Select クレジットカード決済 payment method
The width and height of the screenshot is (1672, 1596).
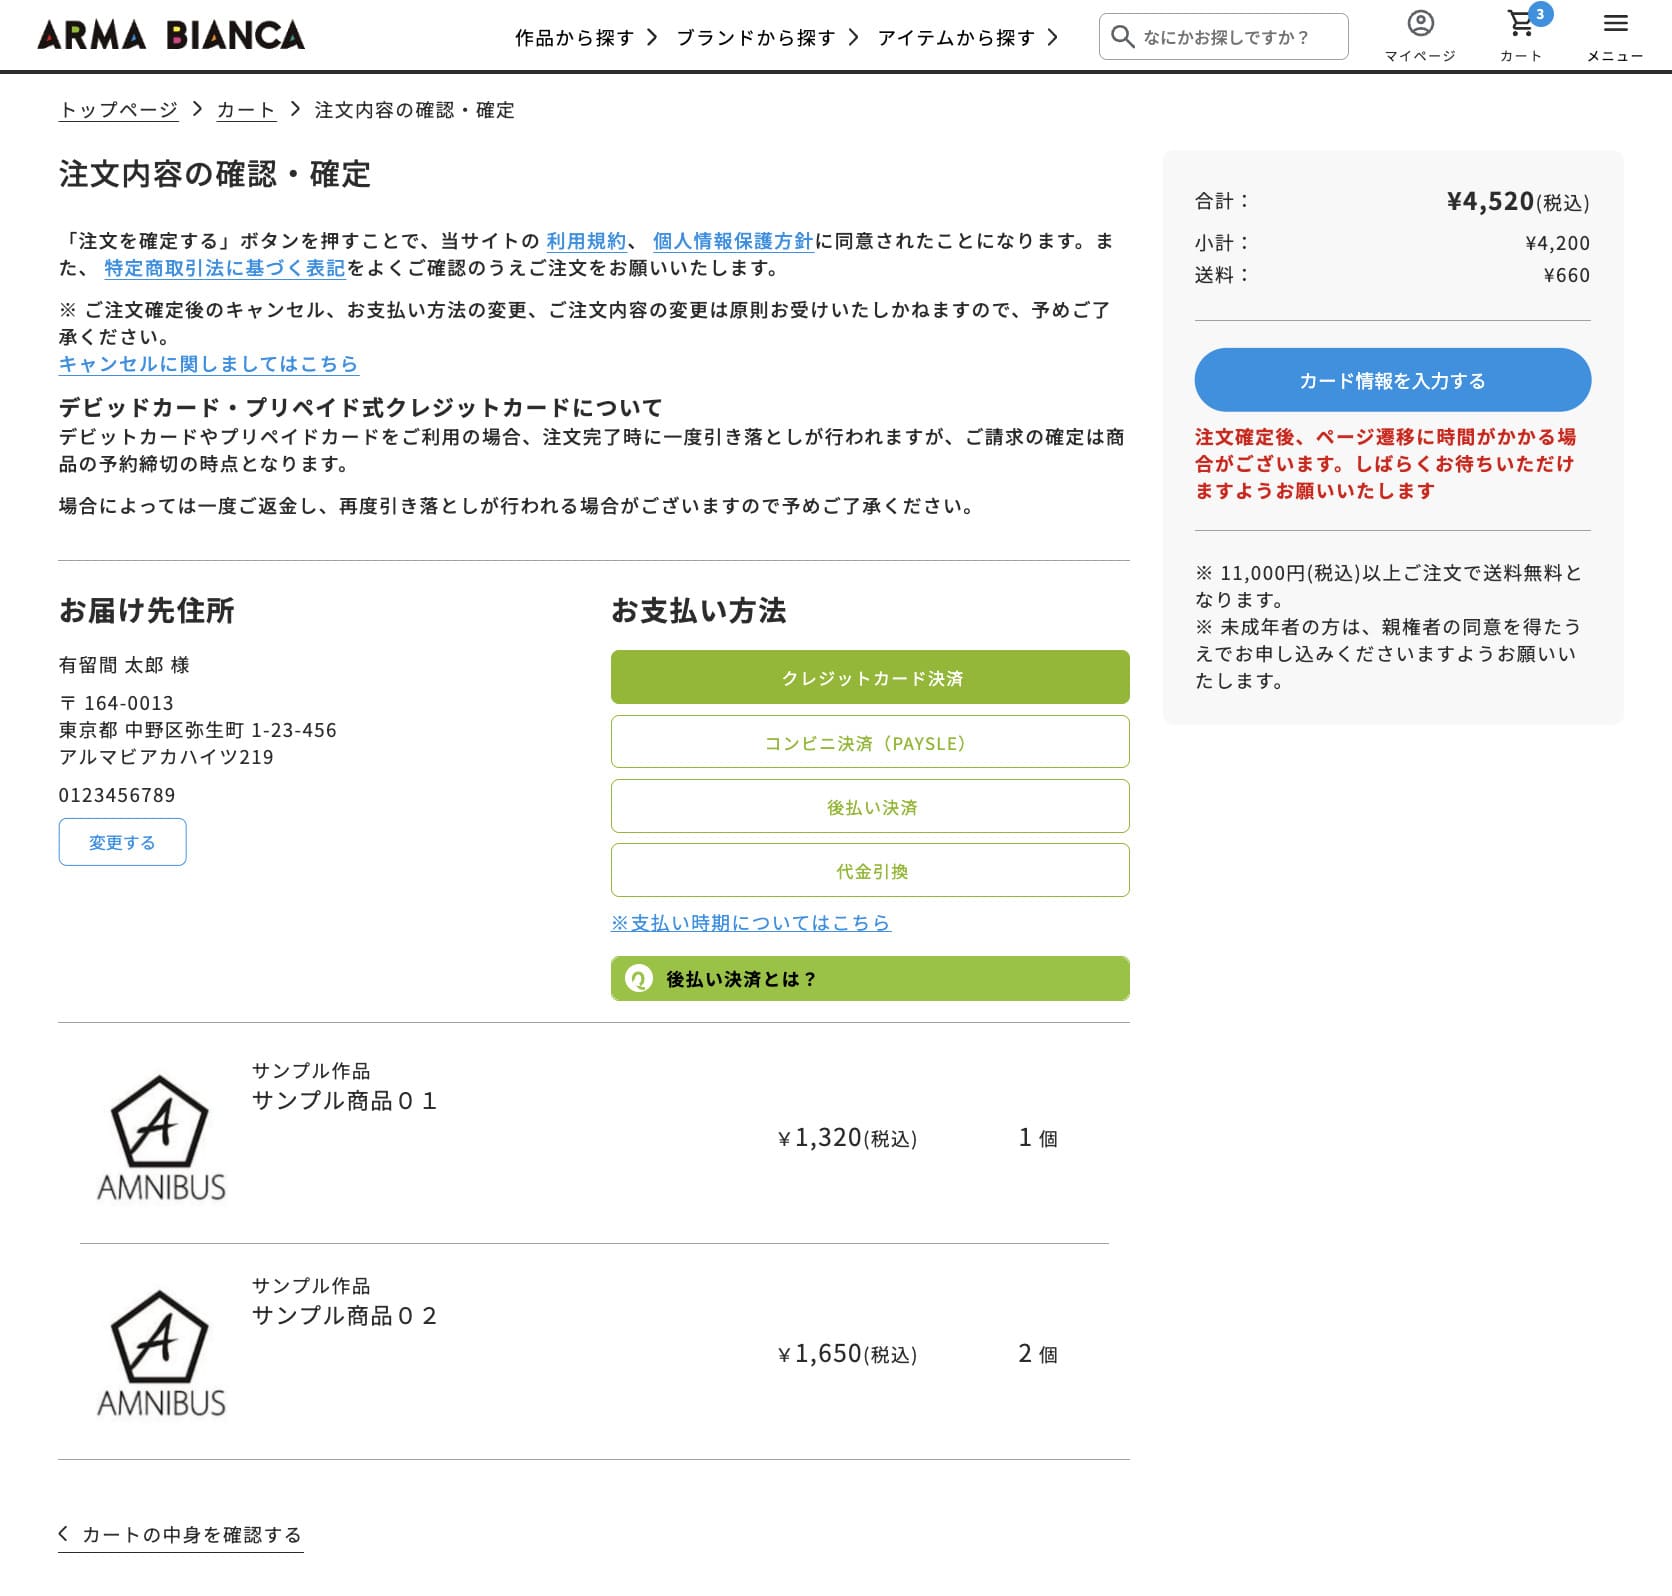point(870,678)
